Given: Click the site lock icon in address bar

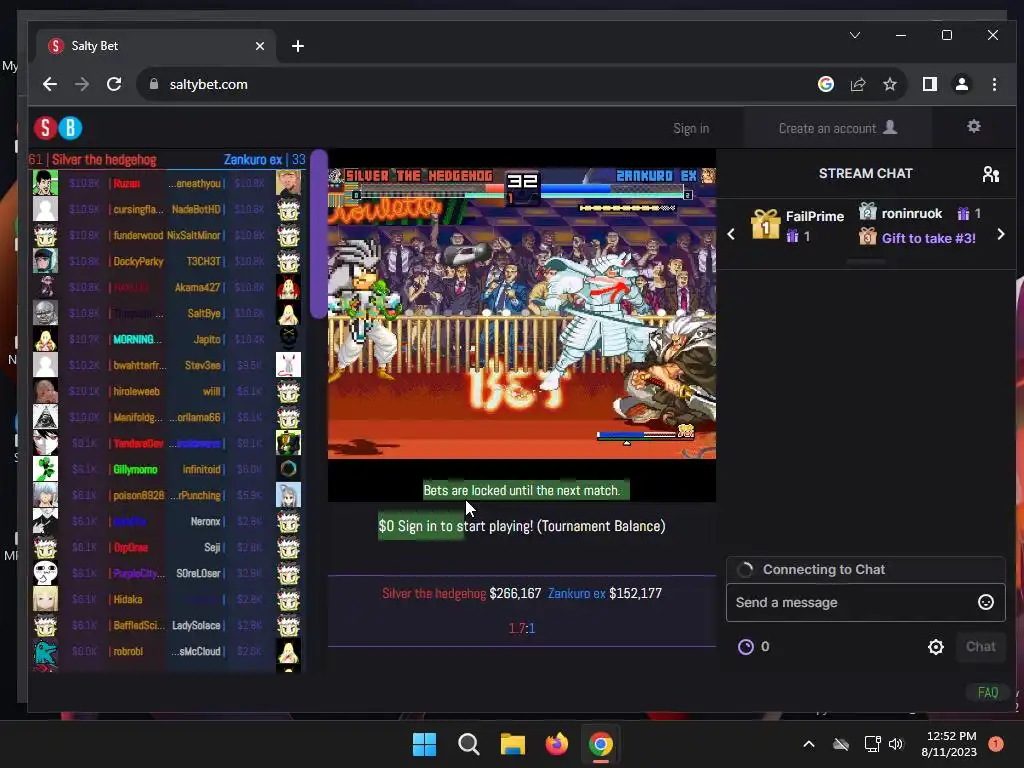Looking at the screenshot, I should click(154, 84).
